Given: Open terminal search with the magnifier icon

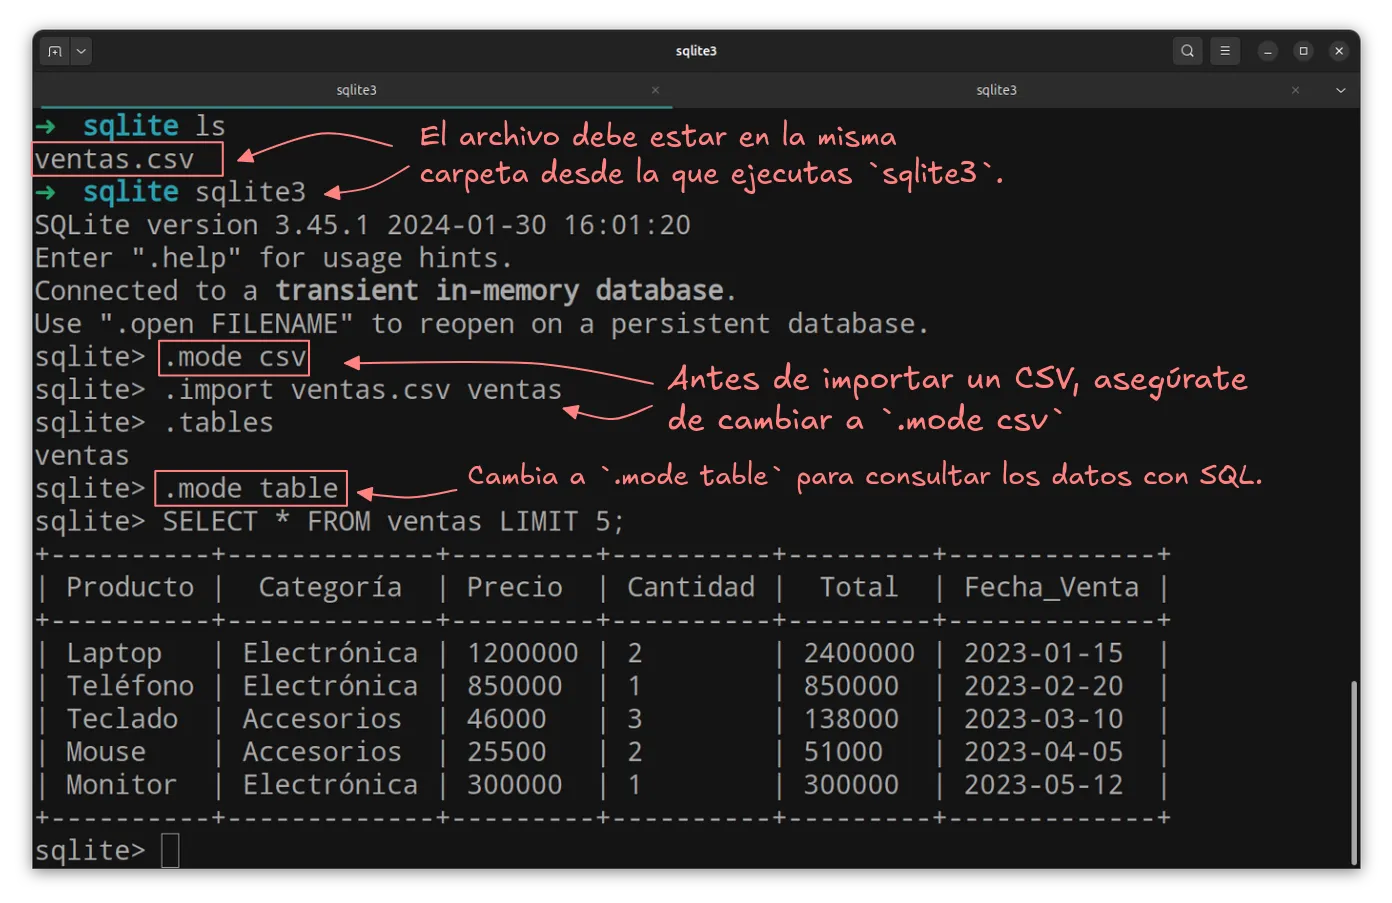Looking at the screenshot, I should [x=1187, y=51].
